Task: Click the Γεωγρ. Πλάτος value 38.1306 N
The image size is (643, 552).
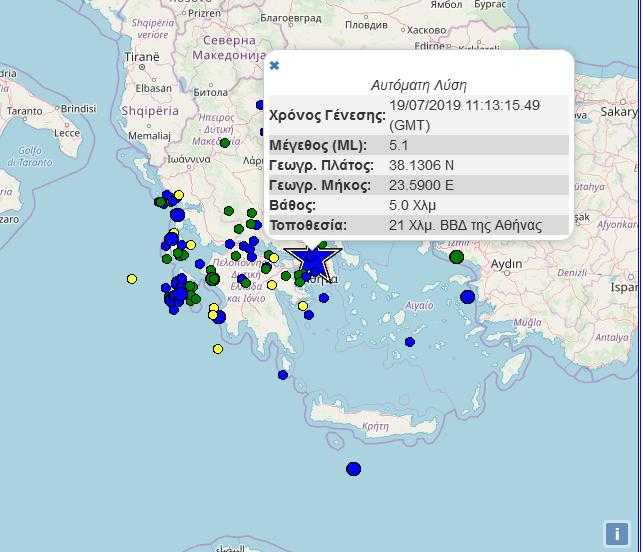Action: (x=421, y=165)
